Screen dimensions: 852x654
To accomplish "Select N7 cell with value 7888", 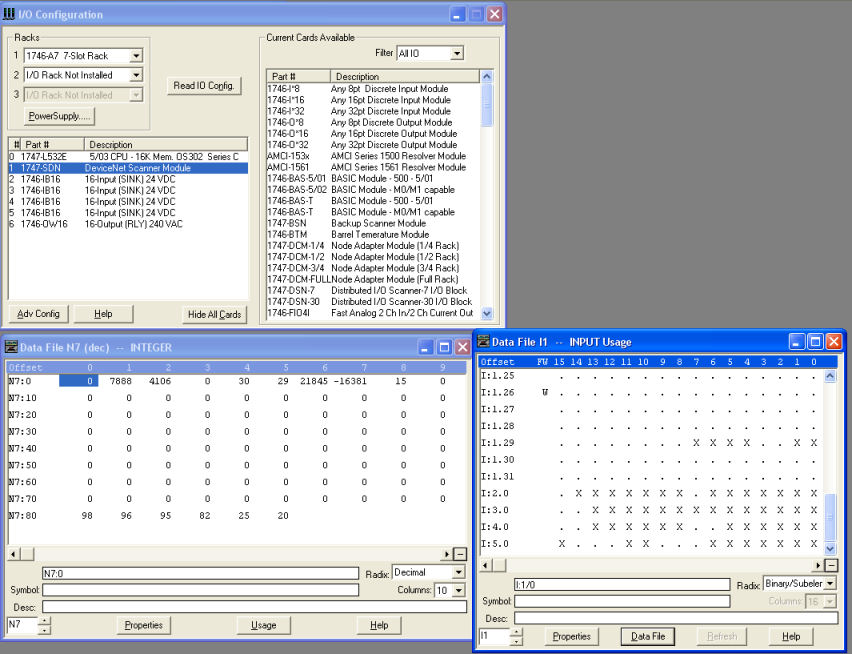I will pos(120,381).
